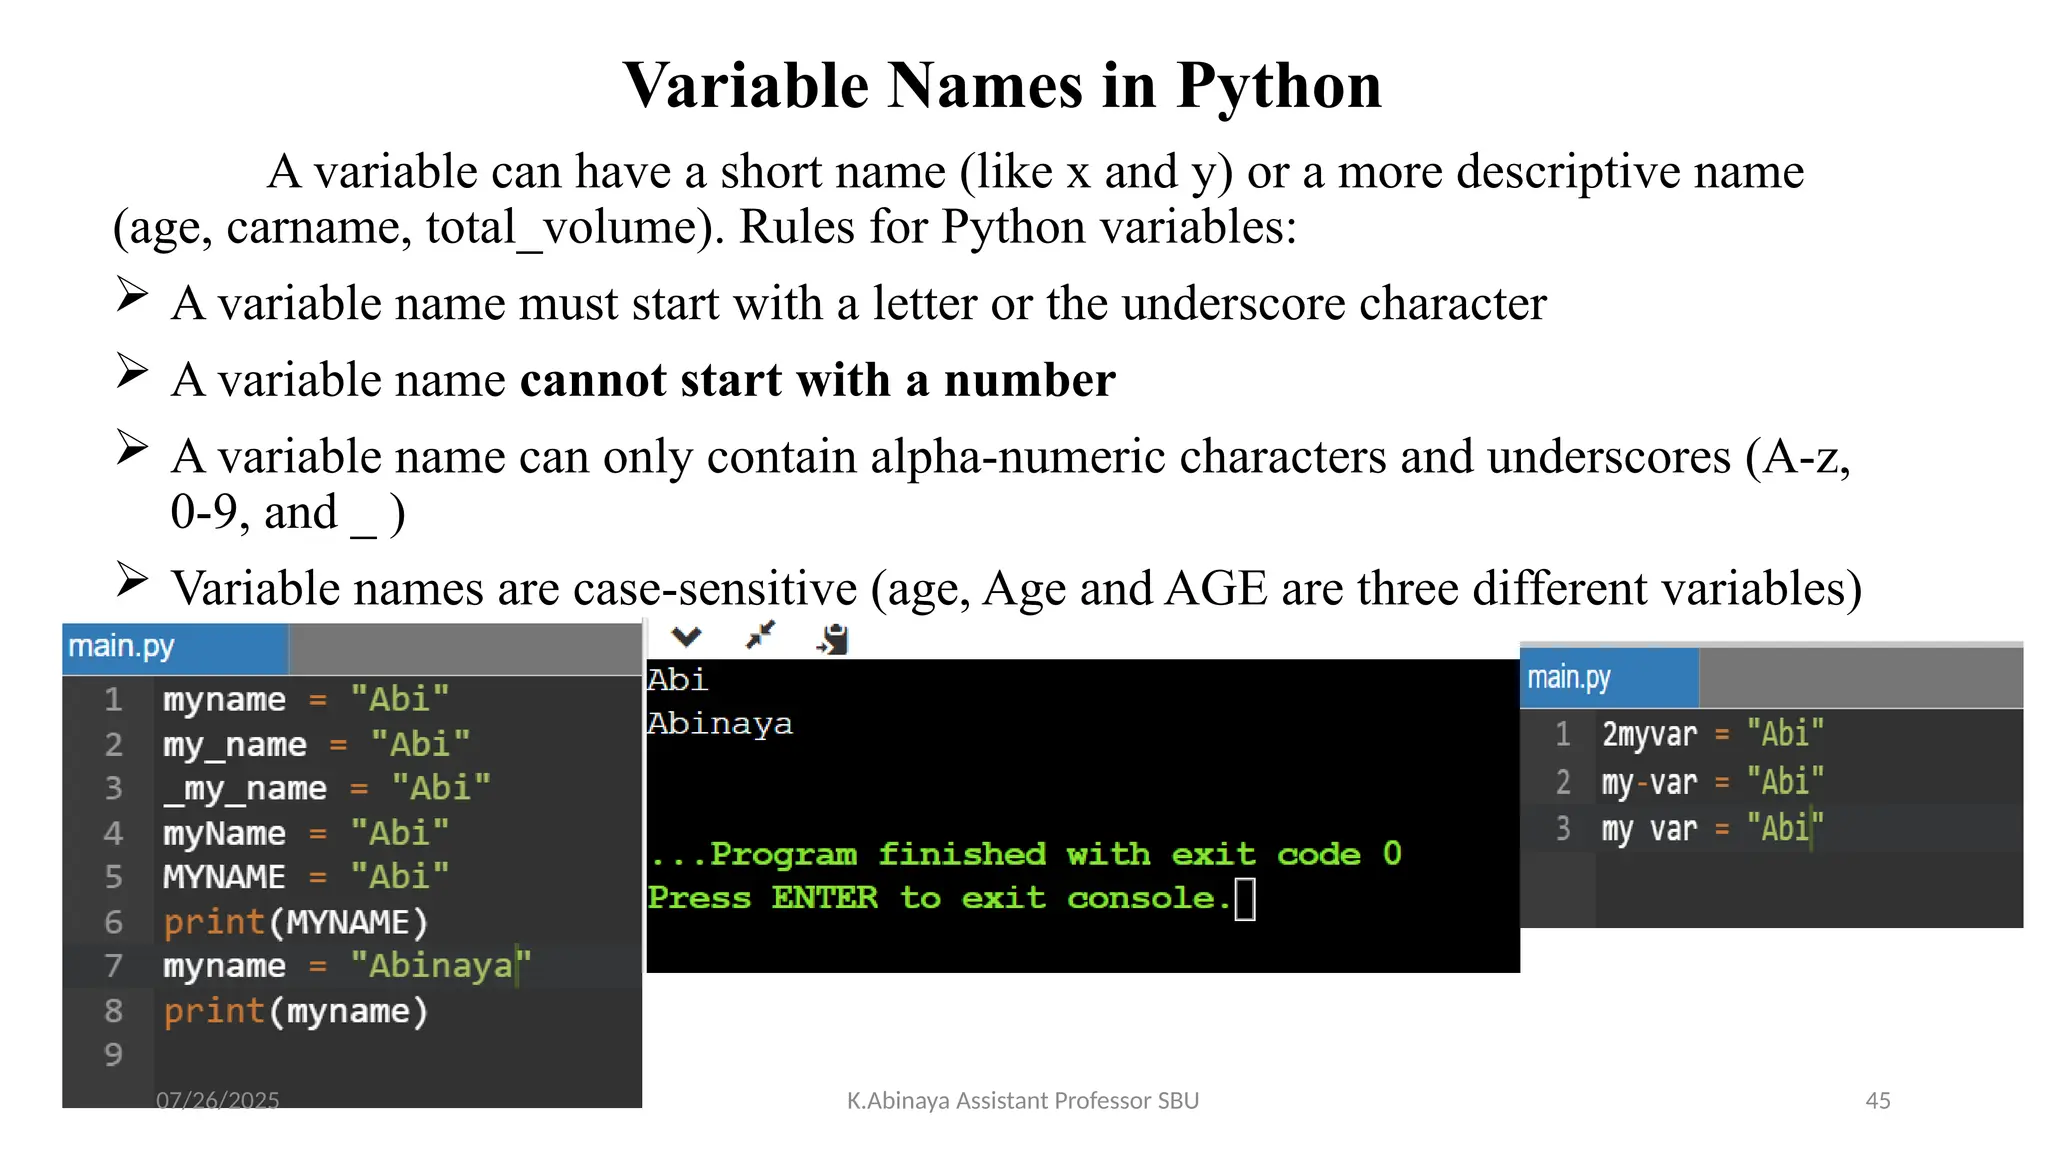Viewport: 2048px width, 1152px height.
Task: Click the console shrink arrows icon
Action: point(761,635)
